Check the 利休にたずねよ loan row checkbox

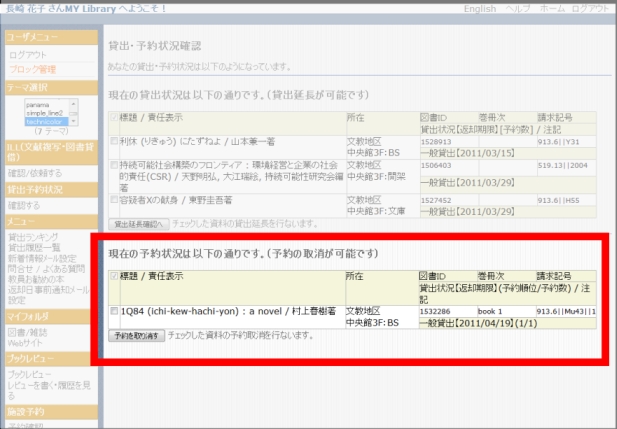(x=114, y=141)
